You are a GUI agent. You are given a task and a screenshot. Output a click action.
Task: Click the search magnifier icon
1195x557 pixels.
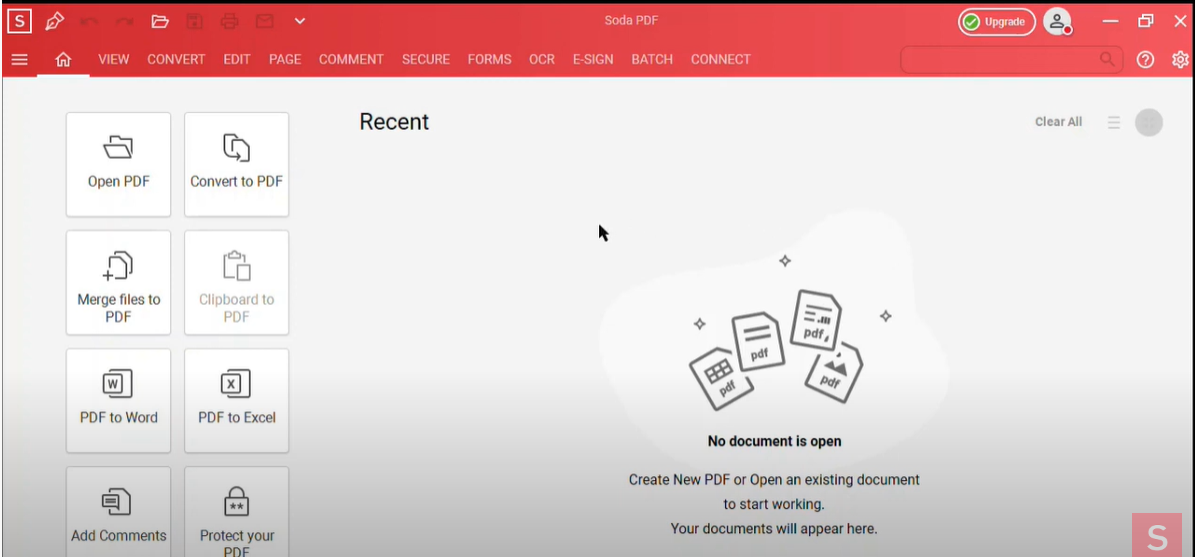click(x=1107, y=59)
